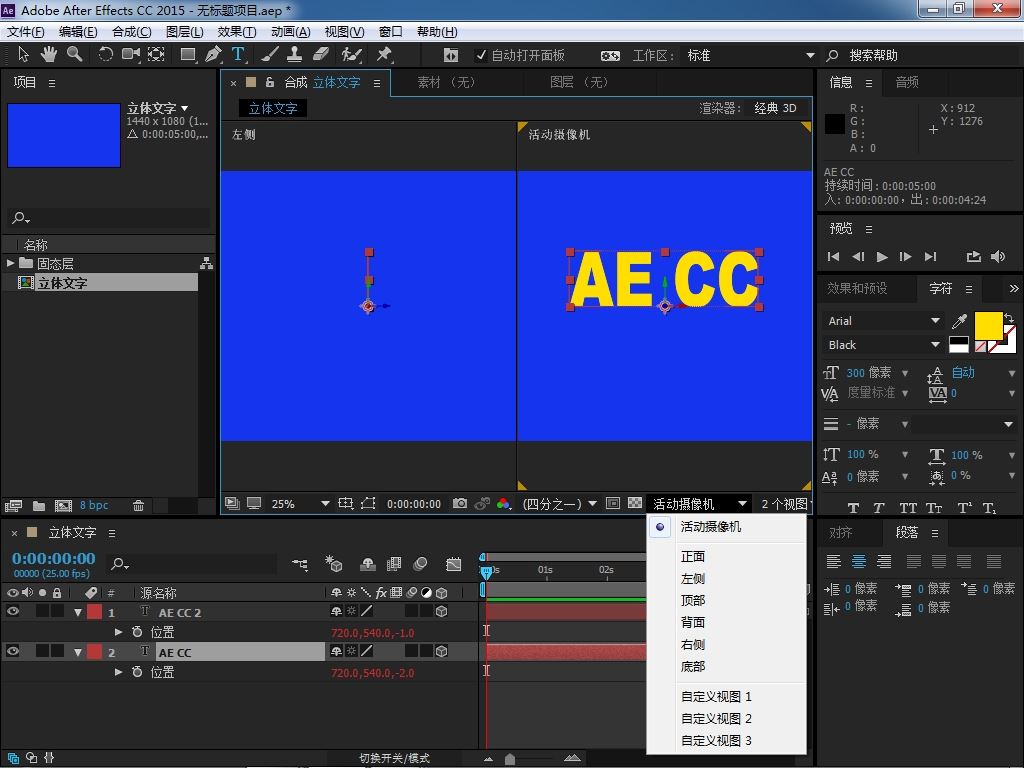Click the eyedropper in Character panel
1024x768 pixels.
(x=959, y=321)
